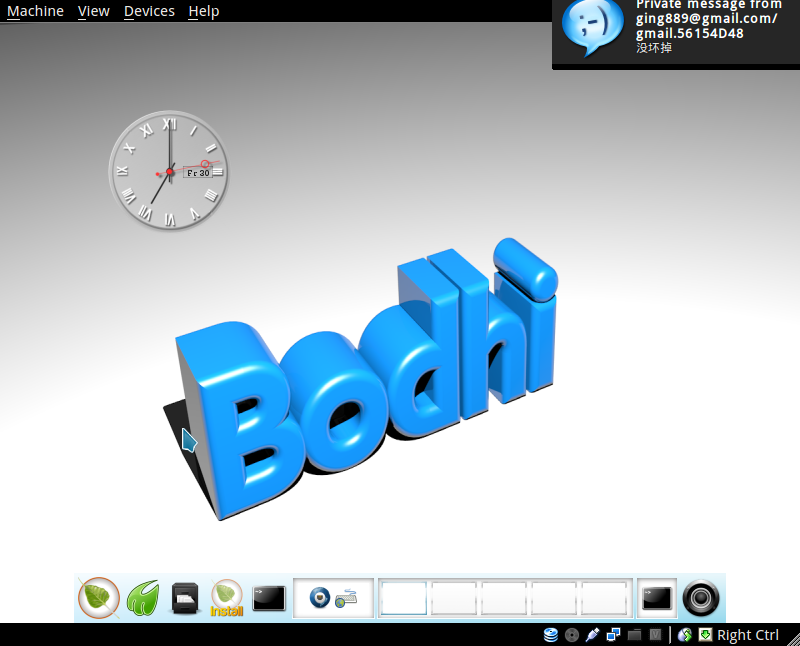
Task: Click the Right Ctrl host key label
Action: point(748,635)
